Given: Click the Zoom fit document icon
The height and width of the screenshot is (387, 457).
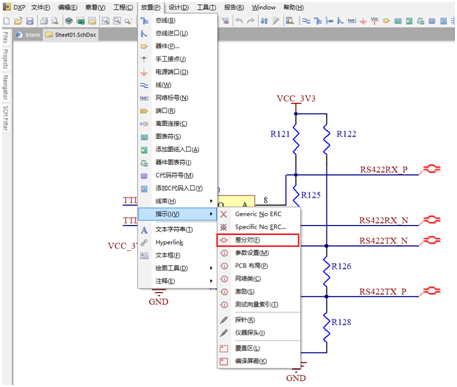Looking at the screenshot, I should click(x=106, y=21).
